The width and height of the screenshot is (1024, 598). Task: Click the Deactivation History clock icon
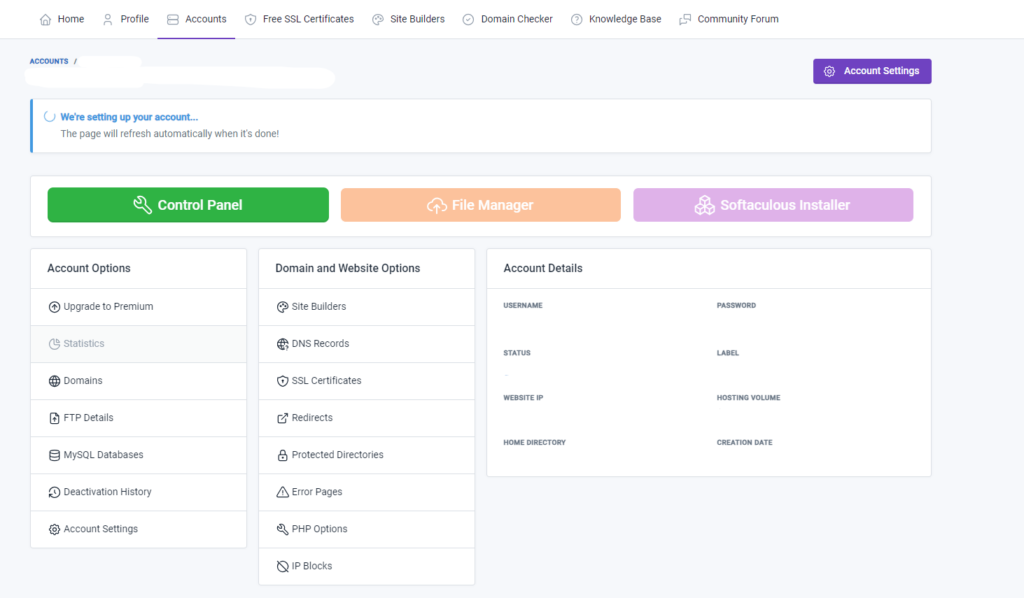(54, 492)
